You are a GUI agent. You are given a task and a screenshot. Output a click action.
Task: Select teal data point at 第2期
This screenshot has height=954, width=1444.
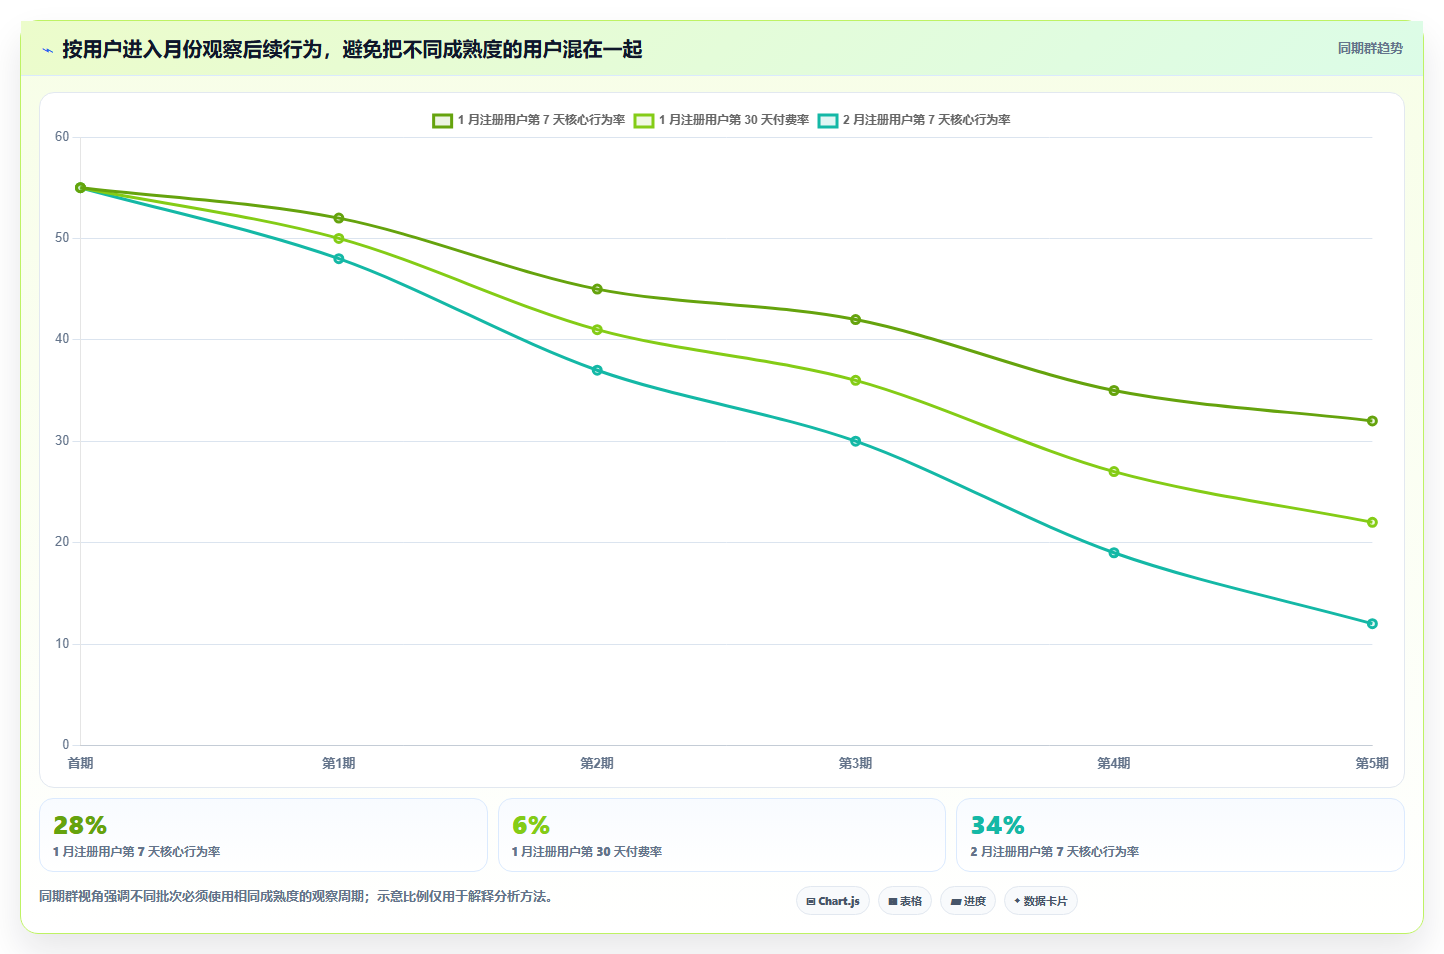pos(597,370)
